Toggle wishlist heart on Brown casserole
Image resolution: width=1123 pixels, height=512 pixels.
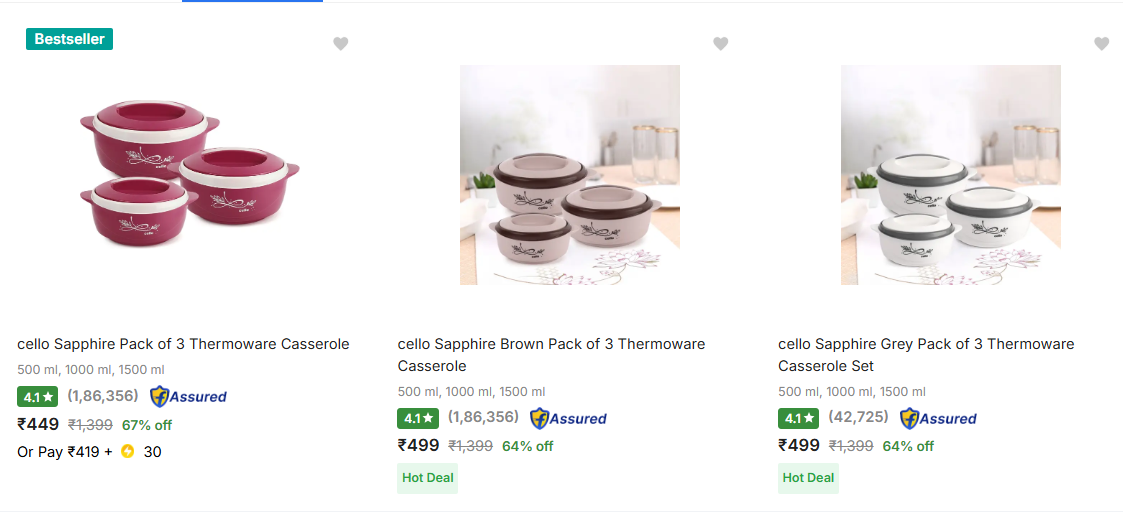click(721, 44)
